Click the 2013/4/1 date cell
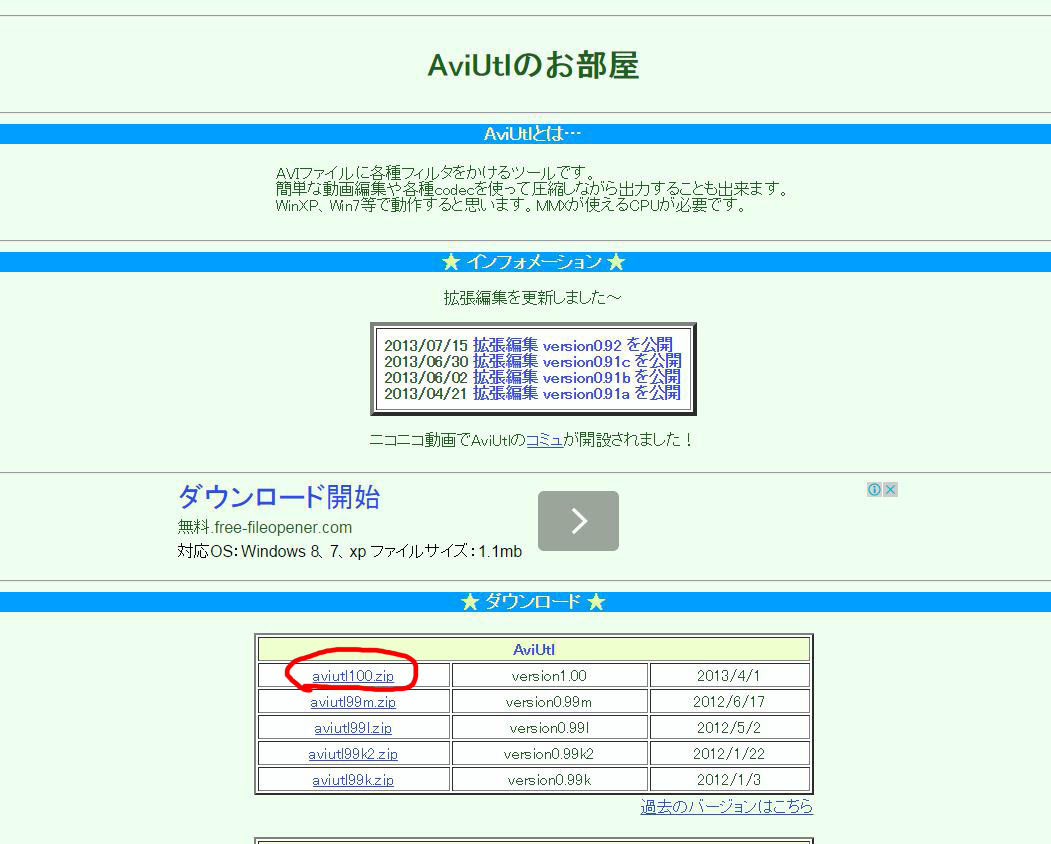The image size is (1051, 844). coord(729,676)
